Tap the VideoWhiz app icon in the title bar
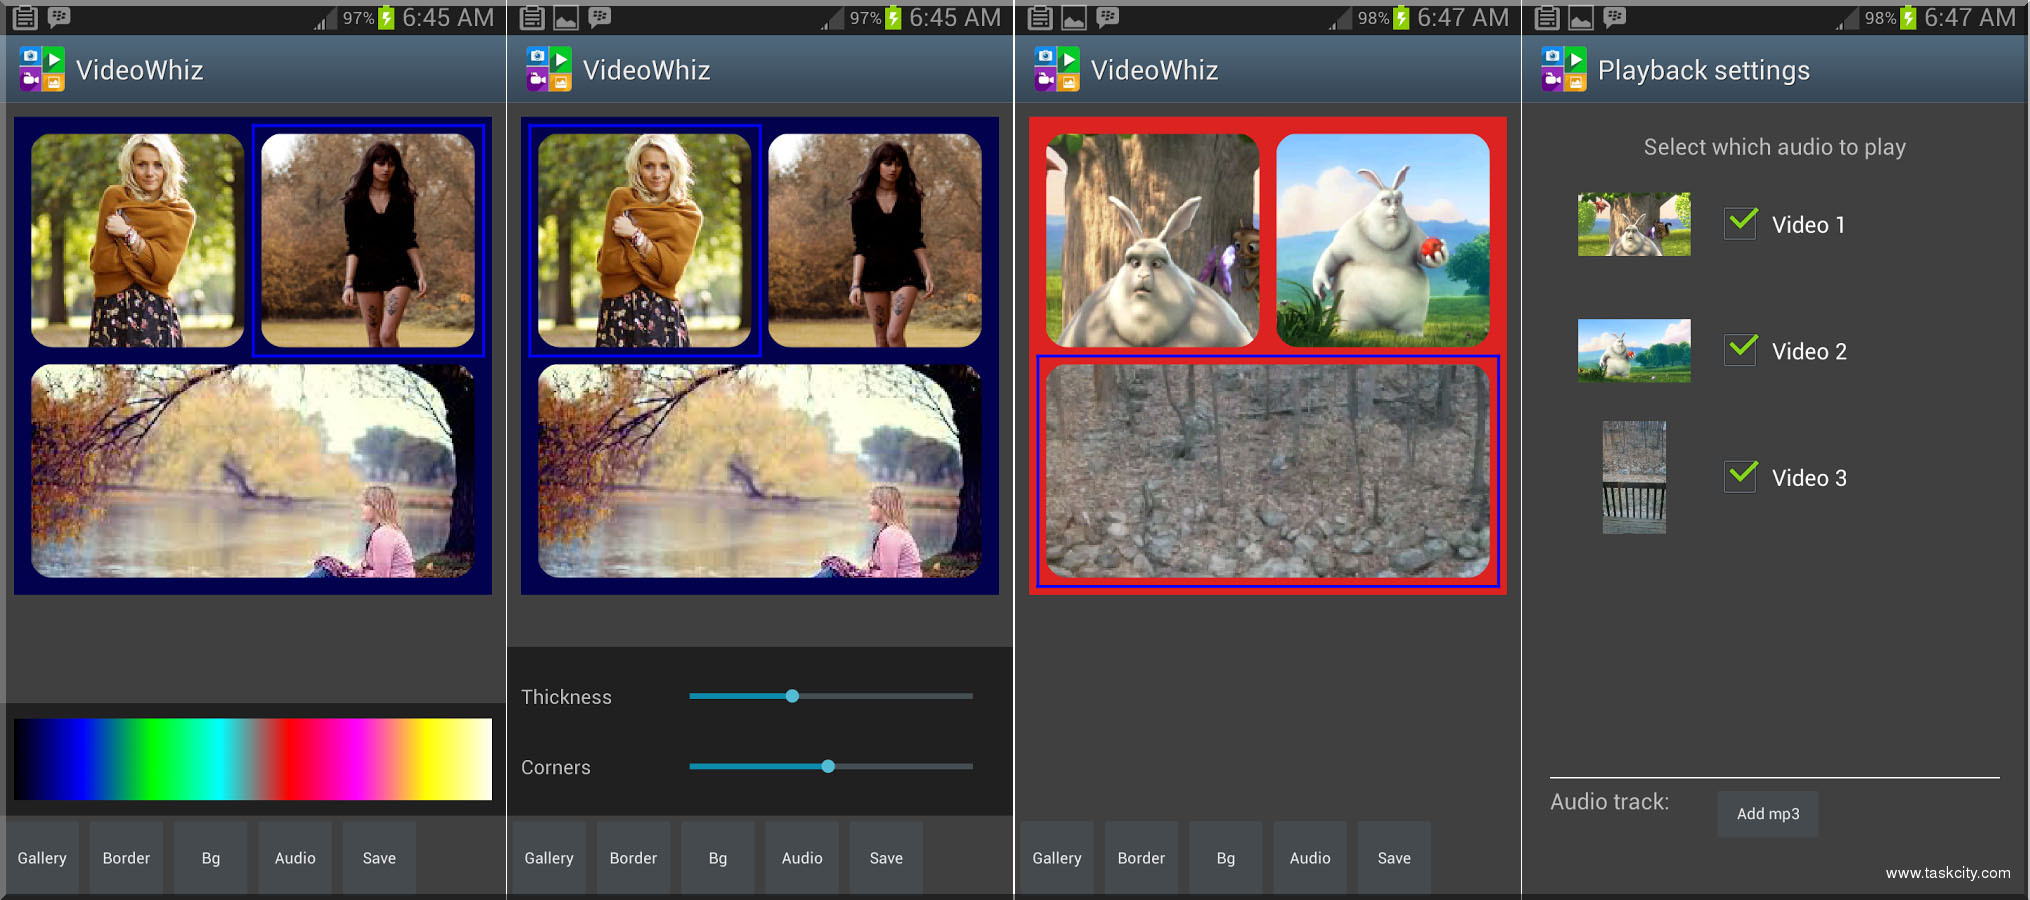This screenshot has height=900, width=2030. pos(42,69)
